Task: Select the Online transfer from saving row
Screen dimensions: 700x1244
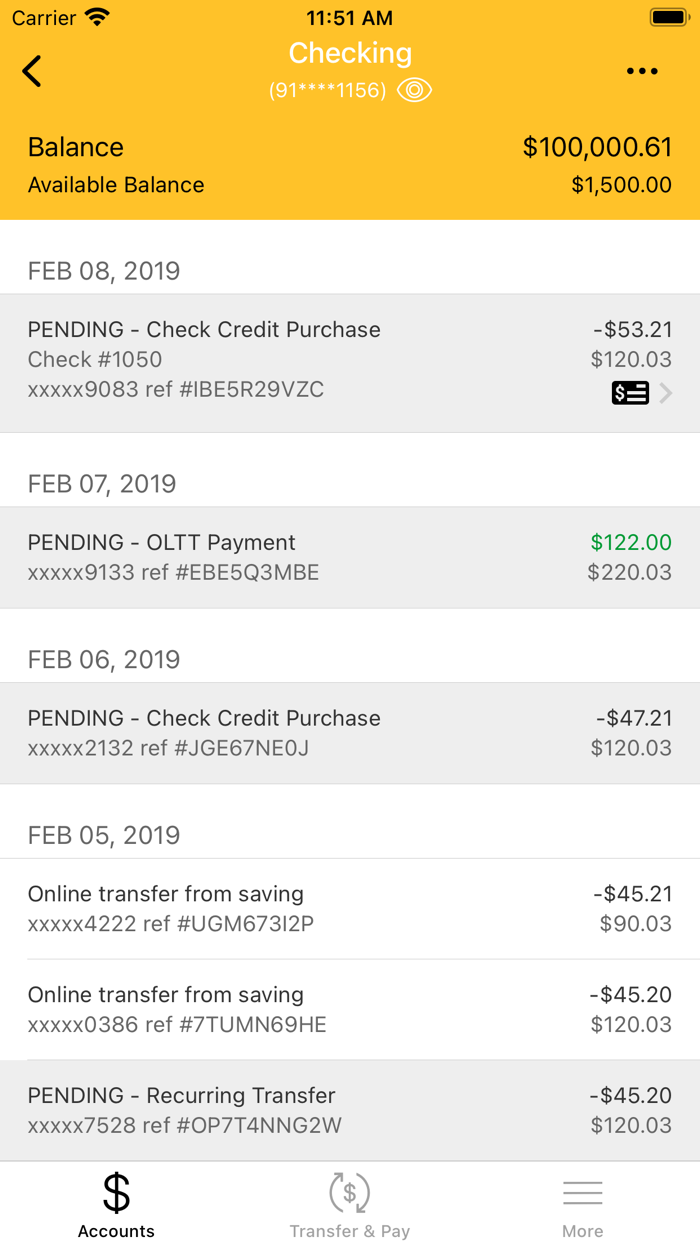Action: pos(350,907)
